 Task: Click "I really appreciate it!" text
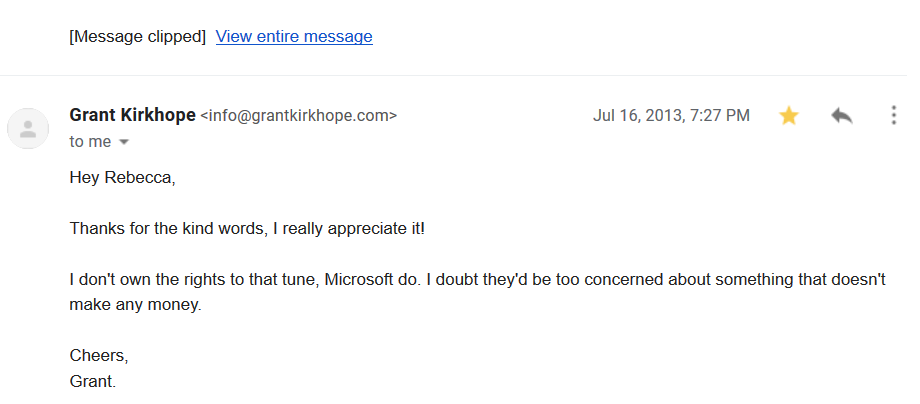click(x=354, y=229)
